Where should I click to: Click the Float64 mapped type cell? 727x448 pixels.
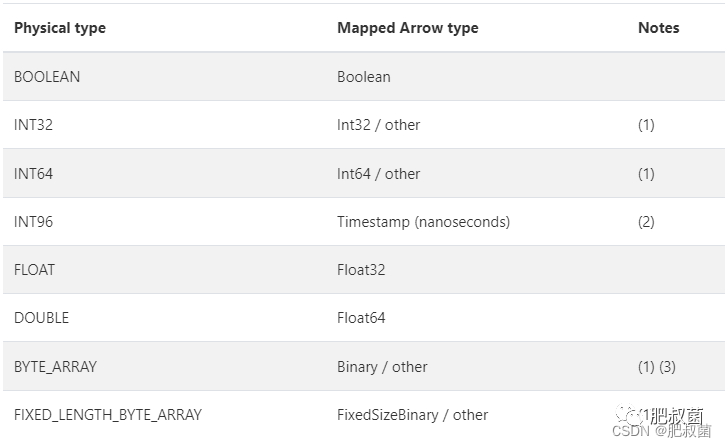click(361, 318)
